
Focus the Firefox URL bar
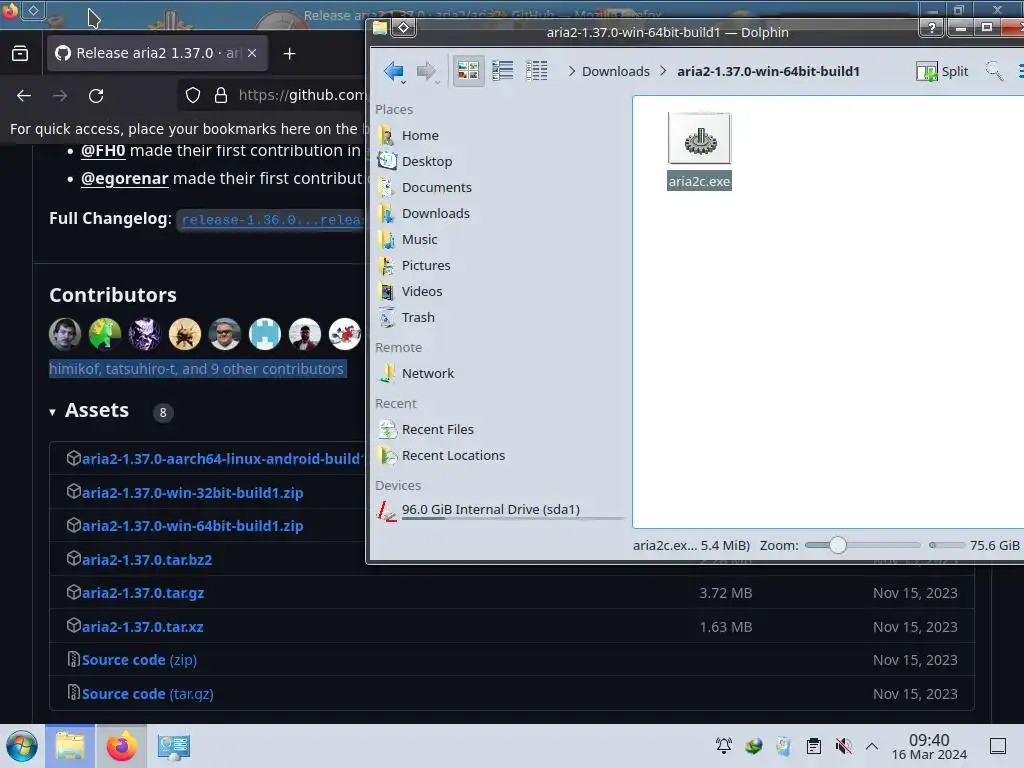[300, 95]
